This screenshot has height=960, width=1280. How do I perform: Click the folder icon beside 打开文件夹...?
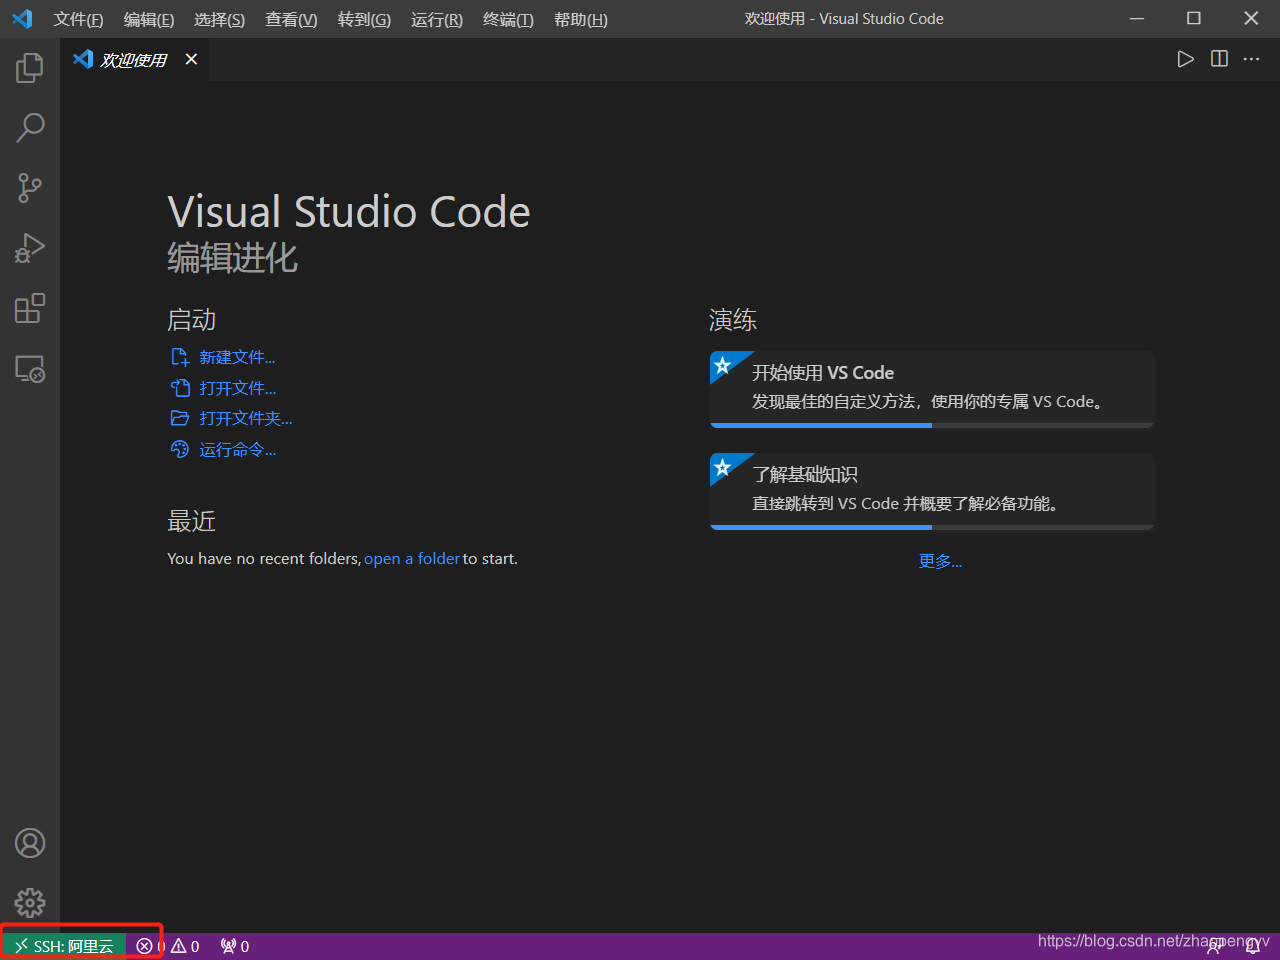pos(180,418)
